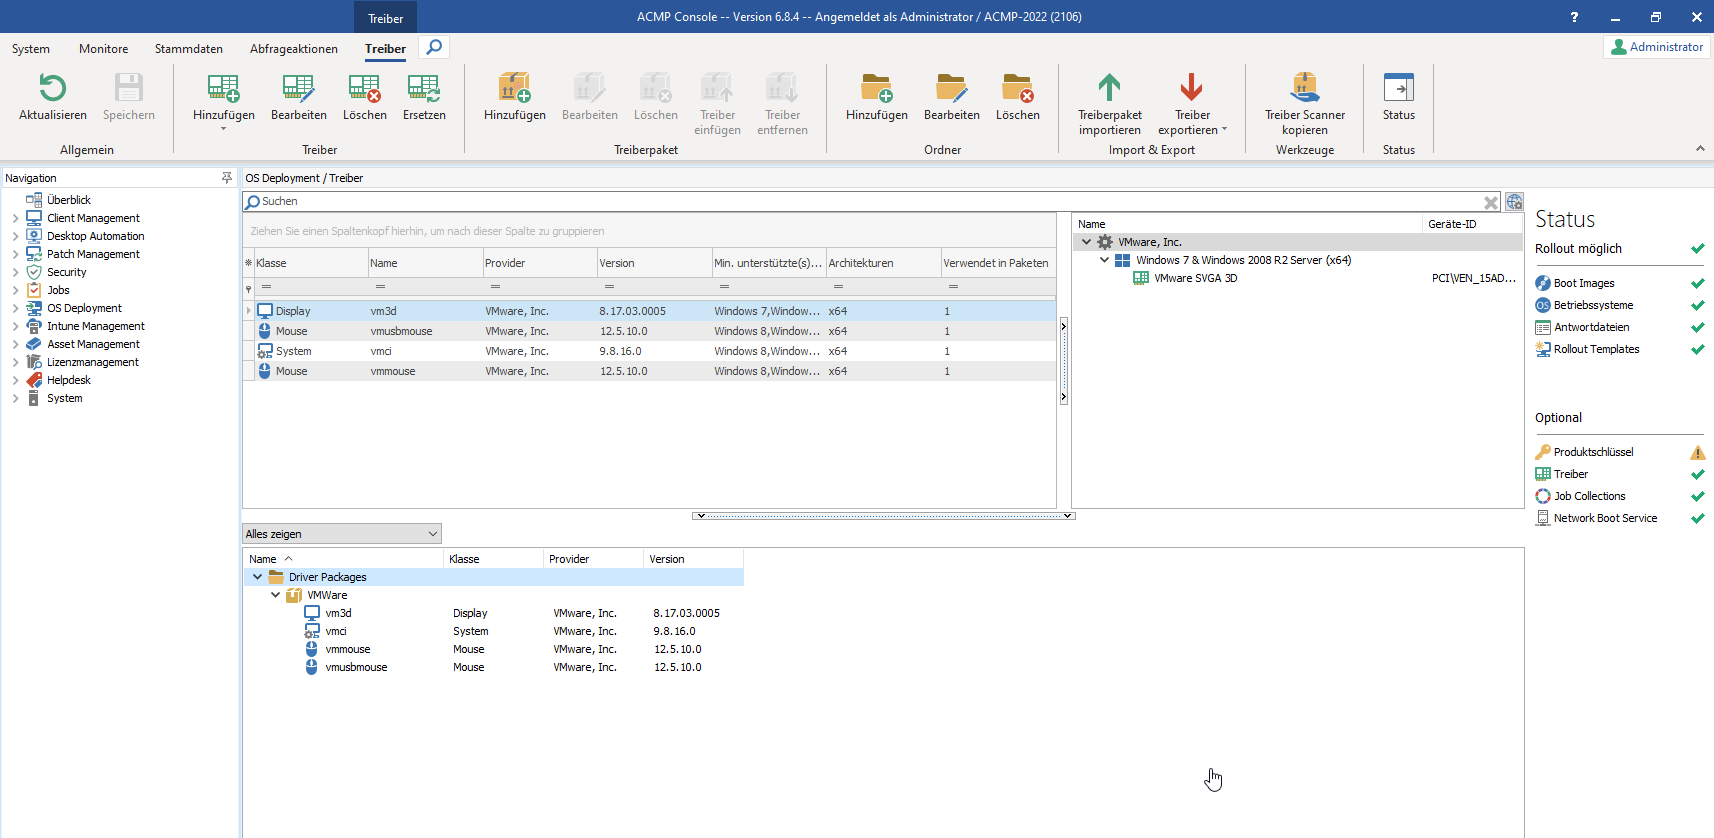
Task: Click the Aktualisieren refresh icon
Action: click(52, 89)
